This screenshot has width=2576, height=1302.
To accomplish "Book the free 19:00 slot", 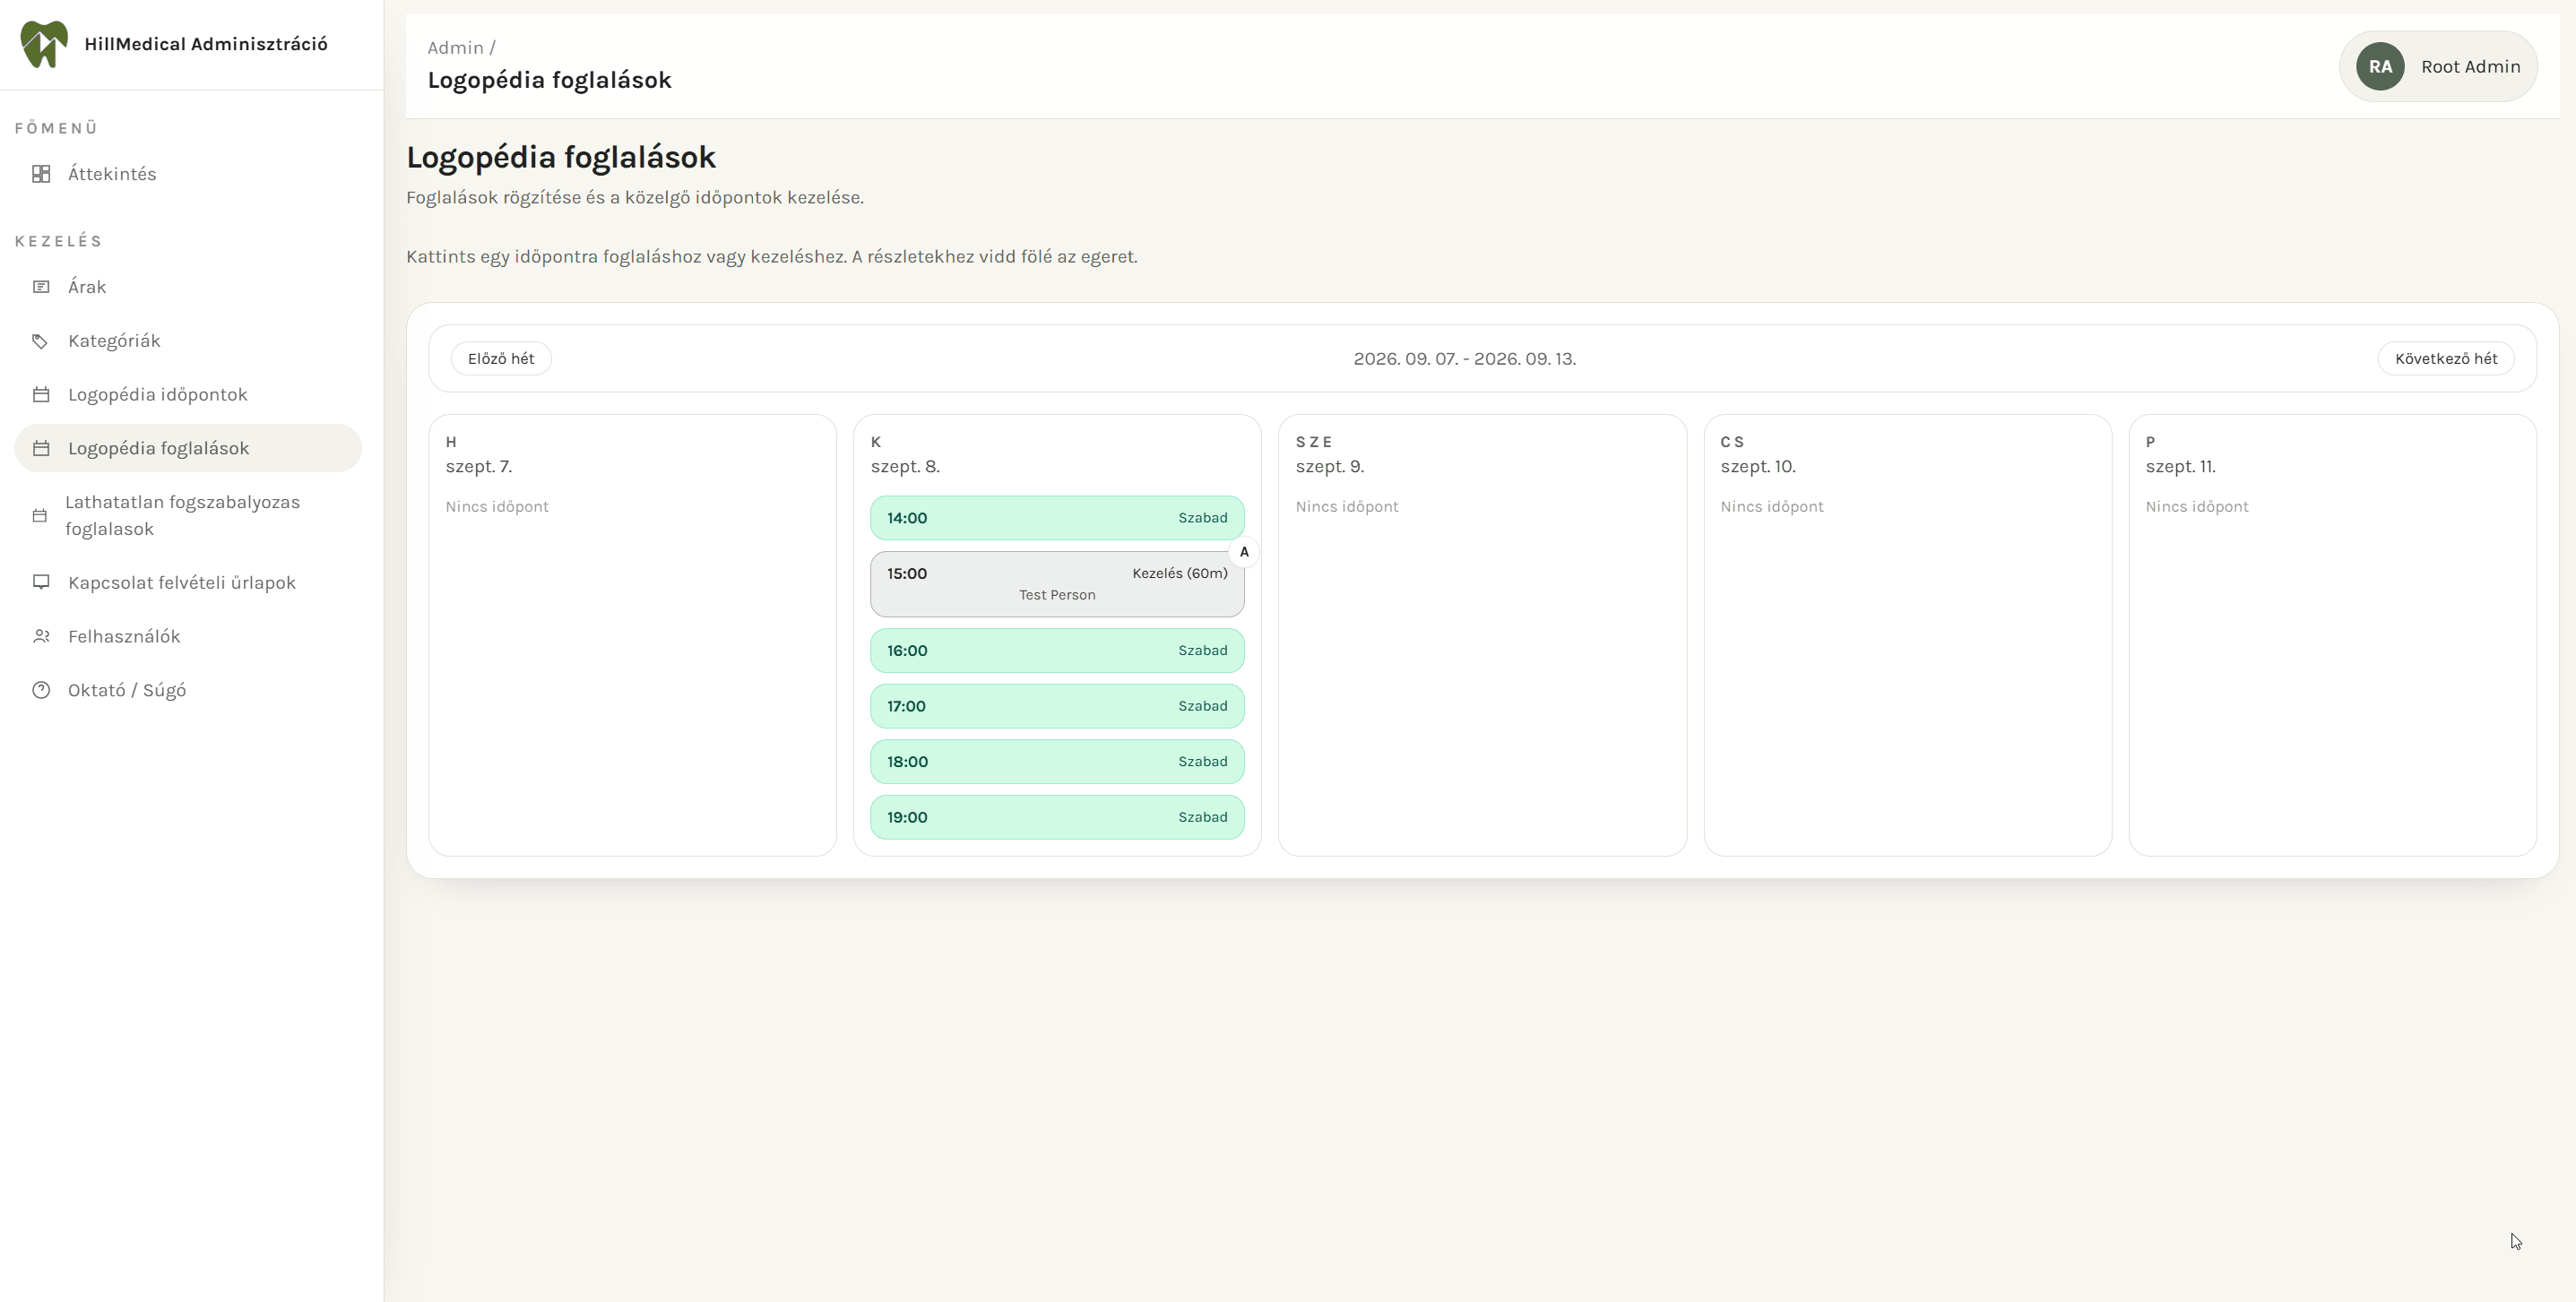I will click(1057, 818).
